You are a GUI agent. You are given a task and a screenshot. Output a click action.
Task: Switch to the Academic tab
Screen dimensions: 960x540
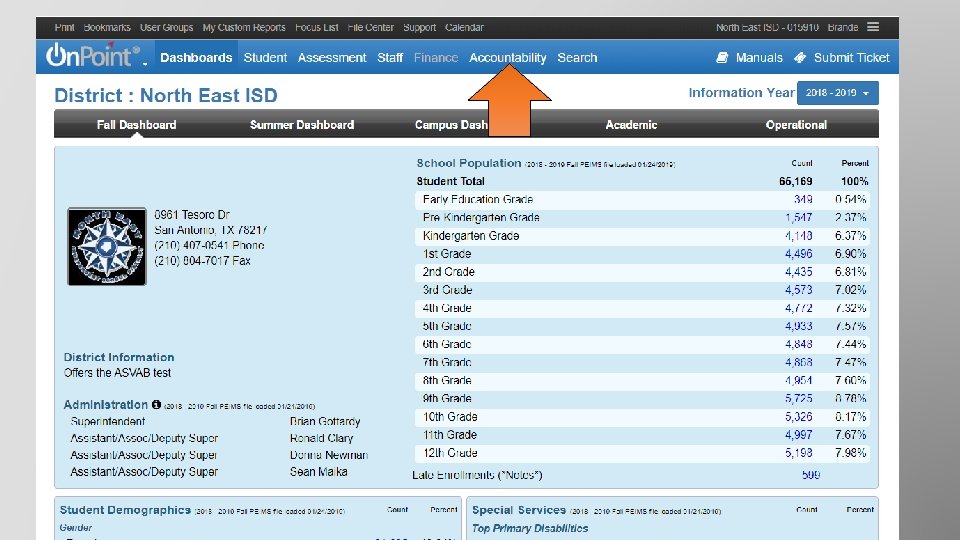pos(631,124)
